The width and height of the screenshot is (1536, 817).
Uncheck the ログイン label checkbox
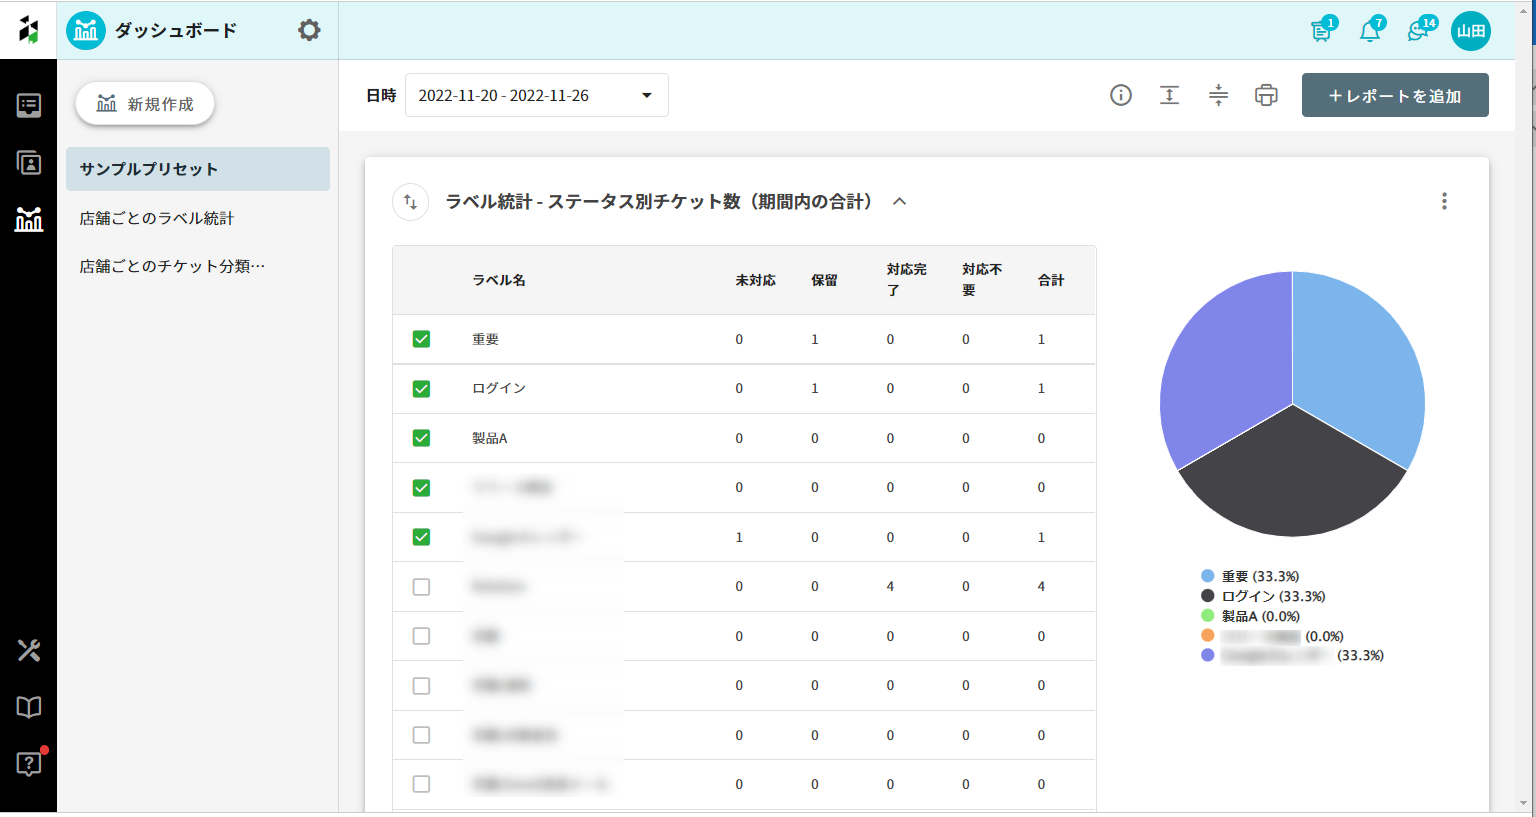point(421,389)
